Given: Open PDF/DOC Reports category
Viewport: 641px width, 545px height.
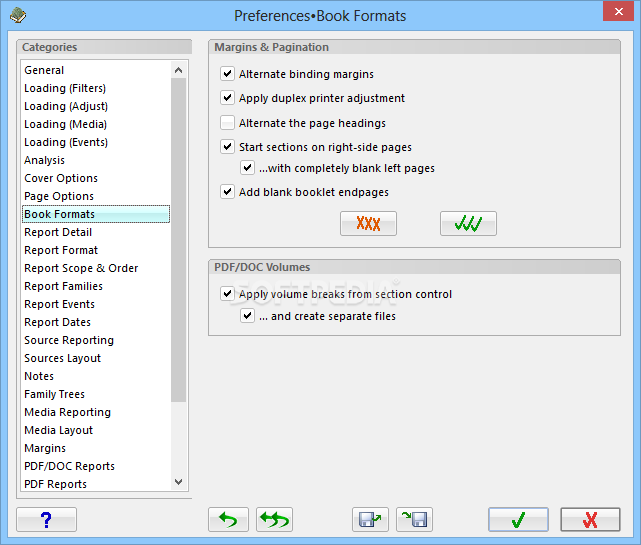Looking at the screenshot, I should [x=96, y=466].
